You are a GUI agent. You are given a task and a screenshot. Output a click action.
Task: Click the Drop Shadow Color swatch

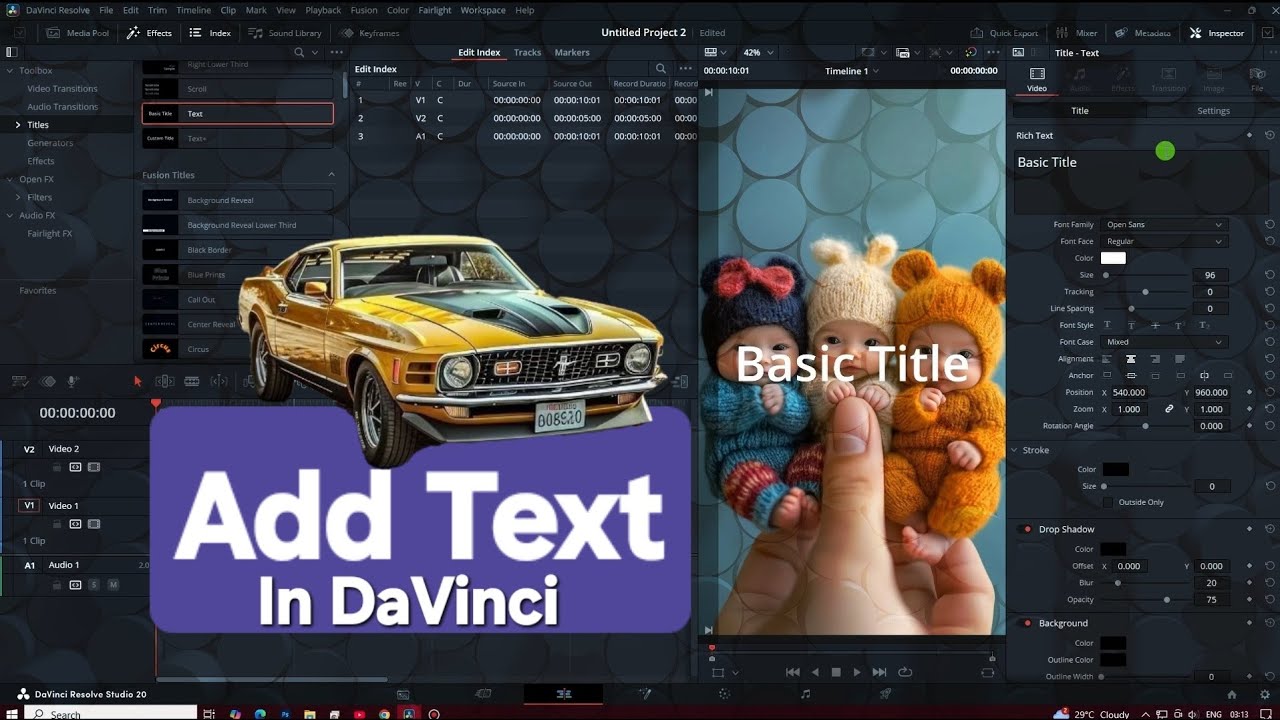[x=1113, y=549]
